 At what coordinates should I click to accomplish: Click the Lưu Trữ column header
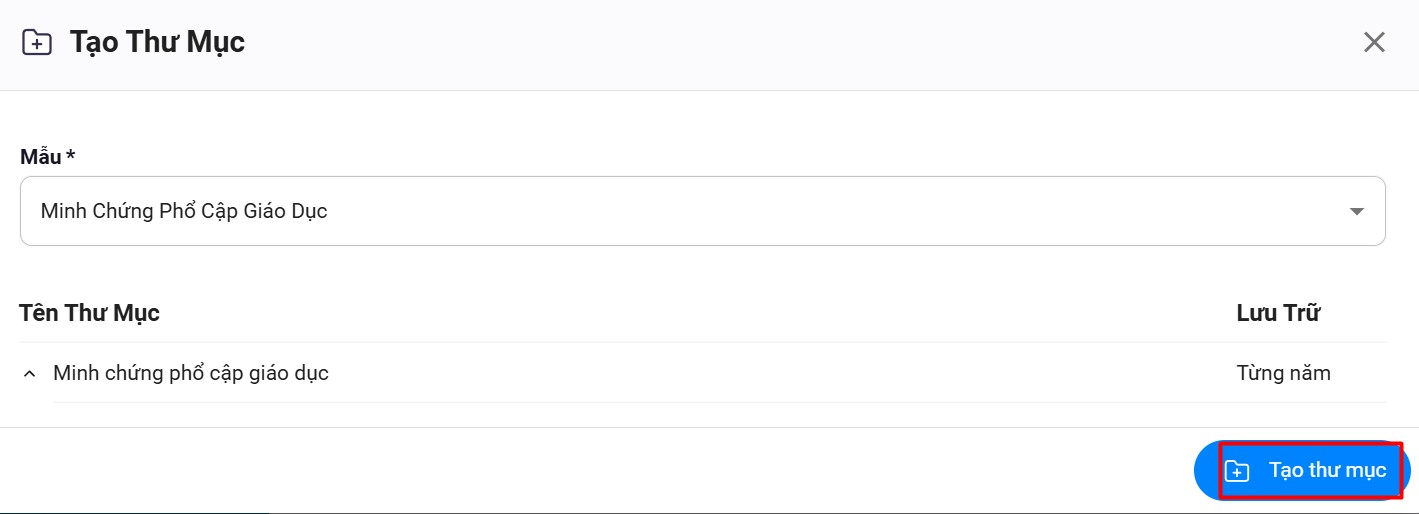coord(1278,313)
